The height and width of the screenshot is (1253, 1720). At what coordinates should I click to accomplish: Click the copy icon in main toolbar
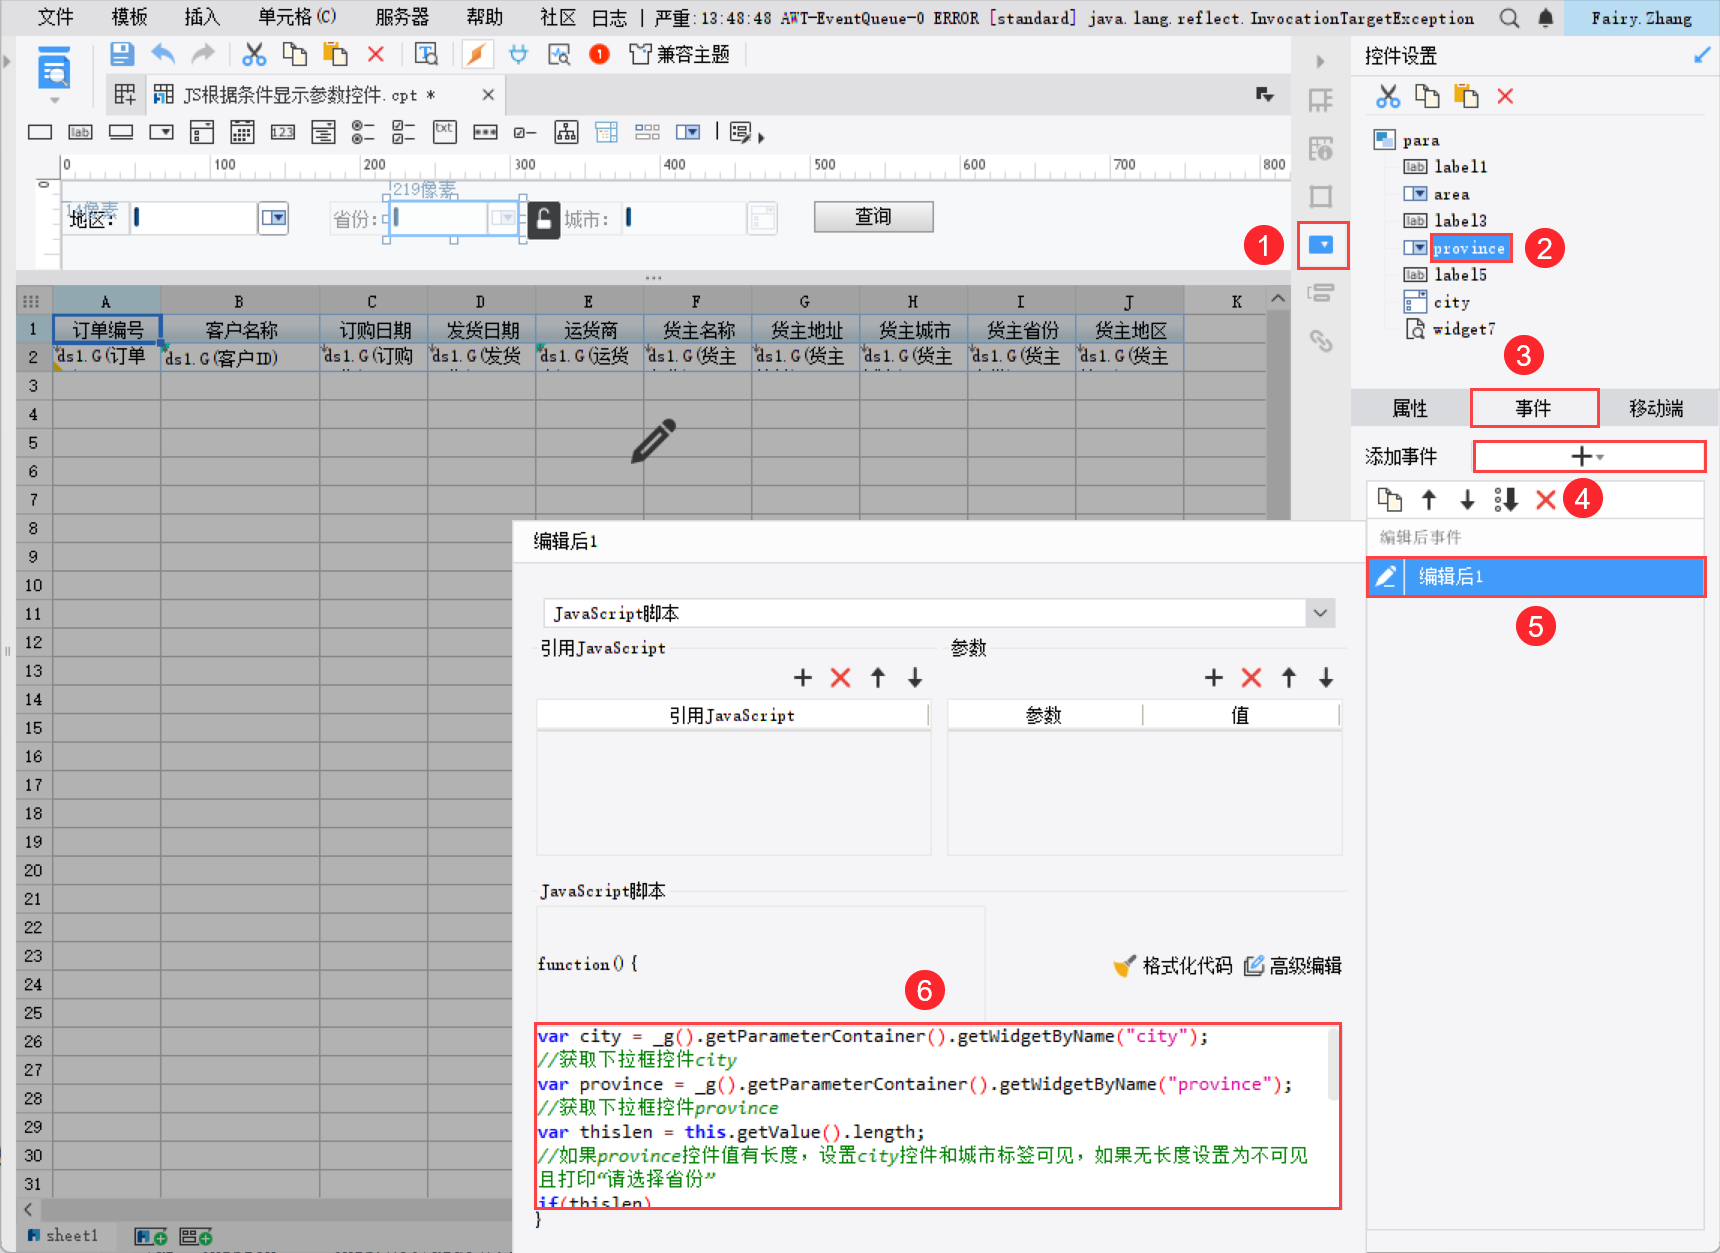294,54
